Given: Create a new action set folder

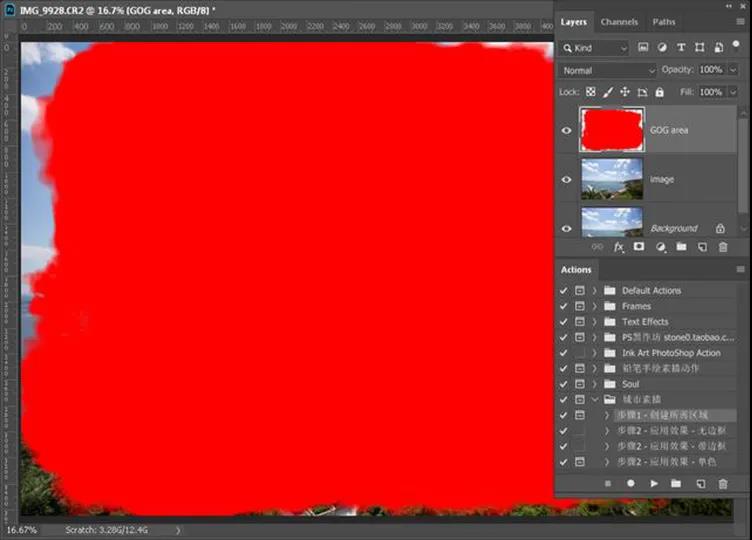Looking at the screenshot, I should [676, 483].
